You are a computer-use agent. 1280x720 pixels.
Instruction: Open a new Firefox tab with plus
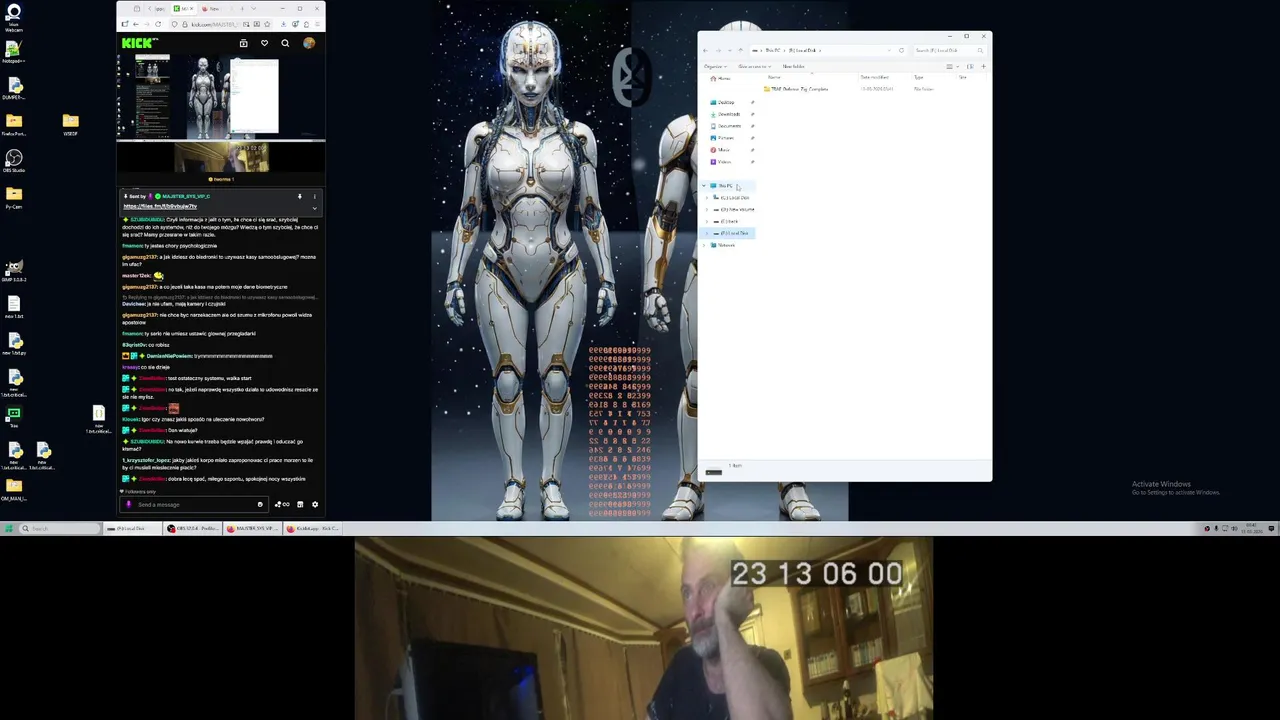tap(242, 9)
